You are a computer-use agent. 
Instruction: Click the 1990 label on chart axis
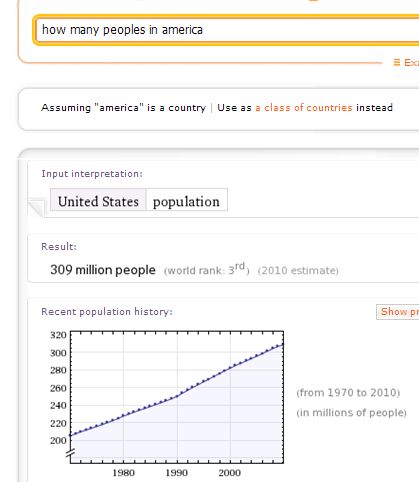(177, 473)
